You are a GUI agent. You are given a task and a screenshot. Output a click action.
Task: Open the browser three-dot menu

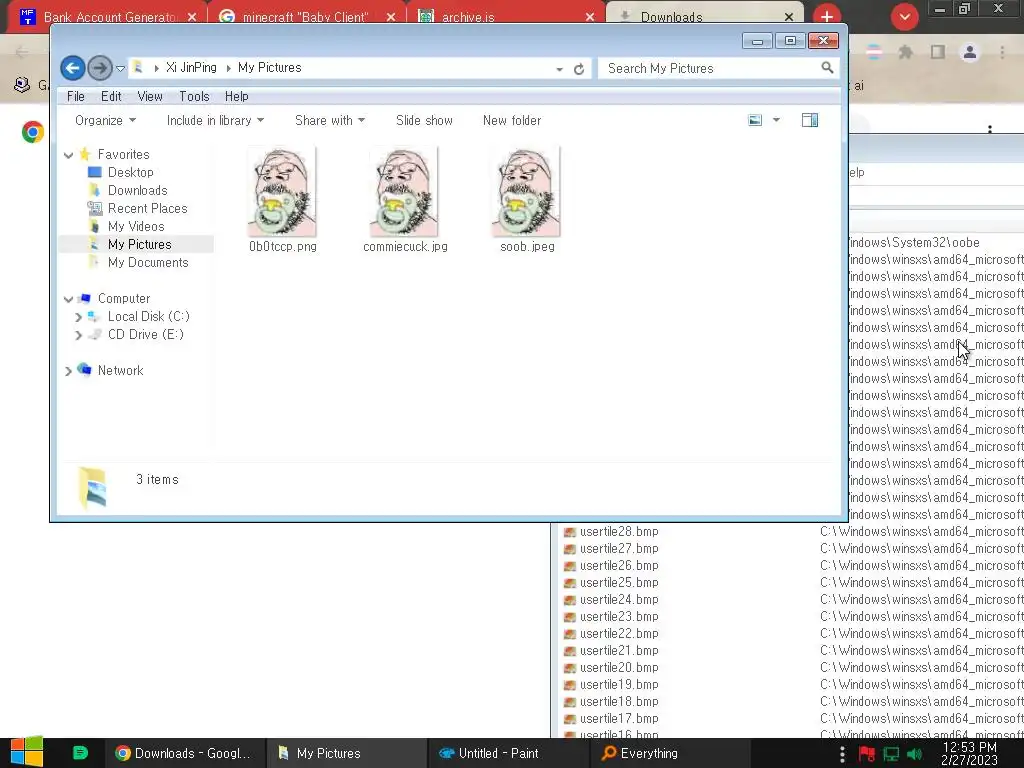[1002, 52]
